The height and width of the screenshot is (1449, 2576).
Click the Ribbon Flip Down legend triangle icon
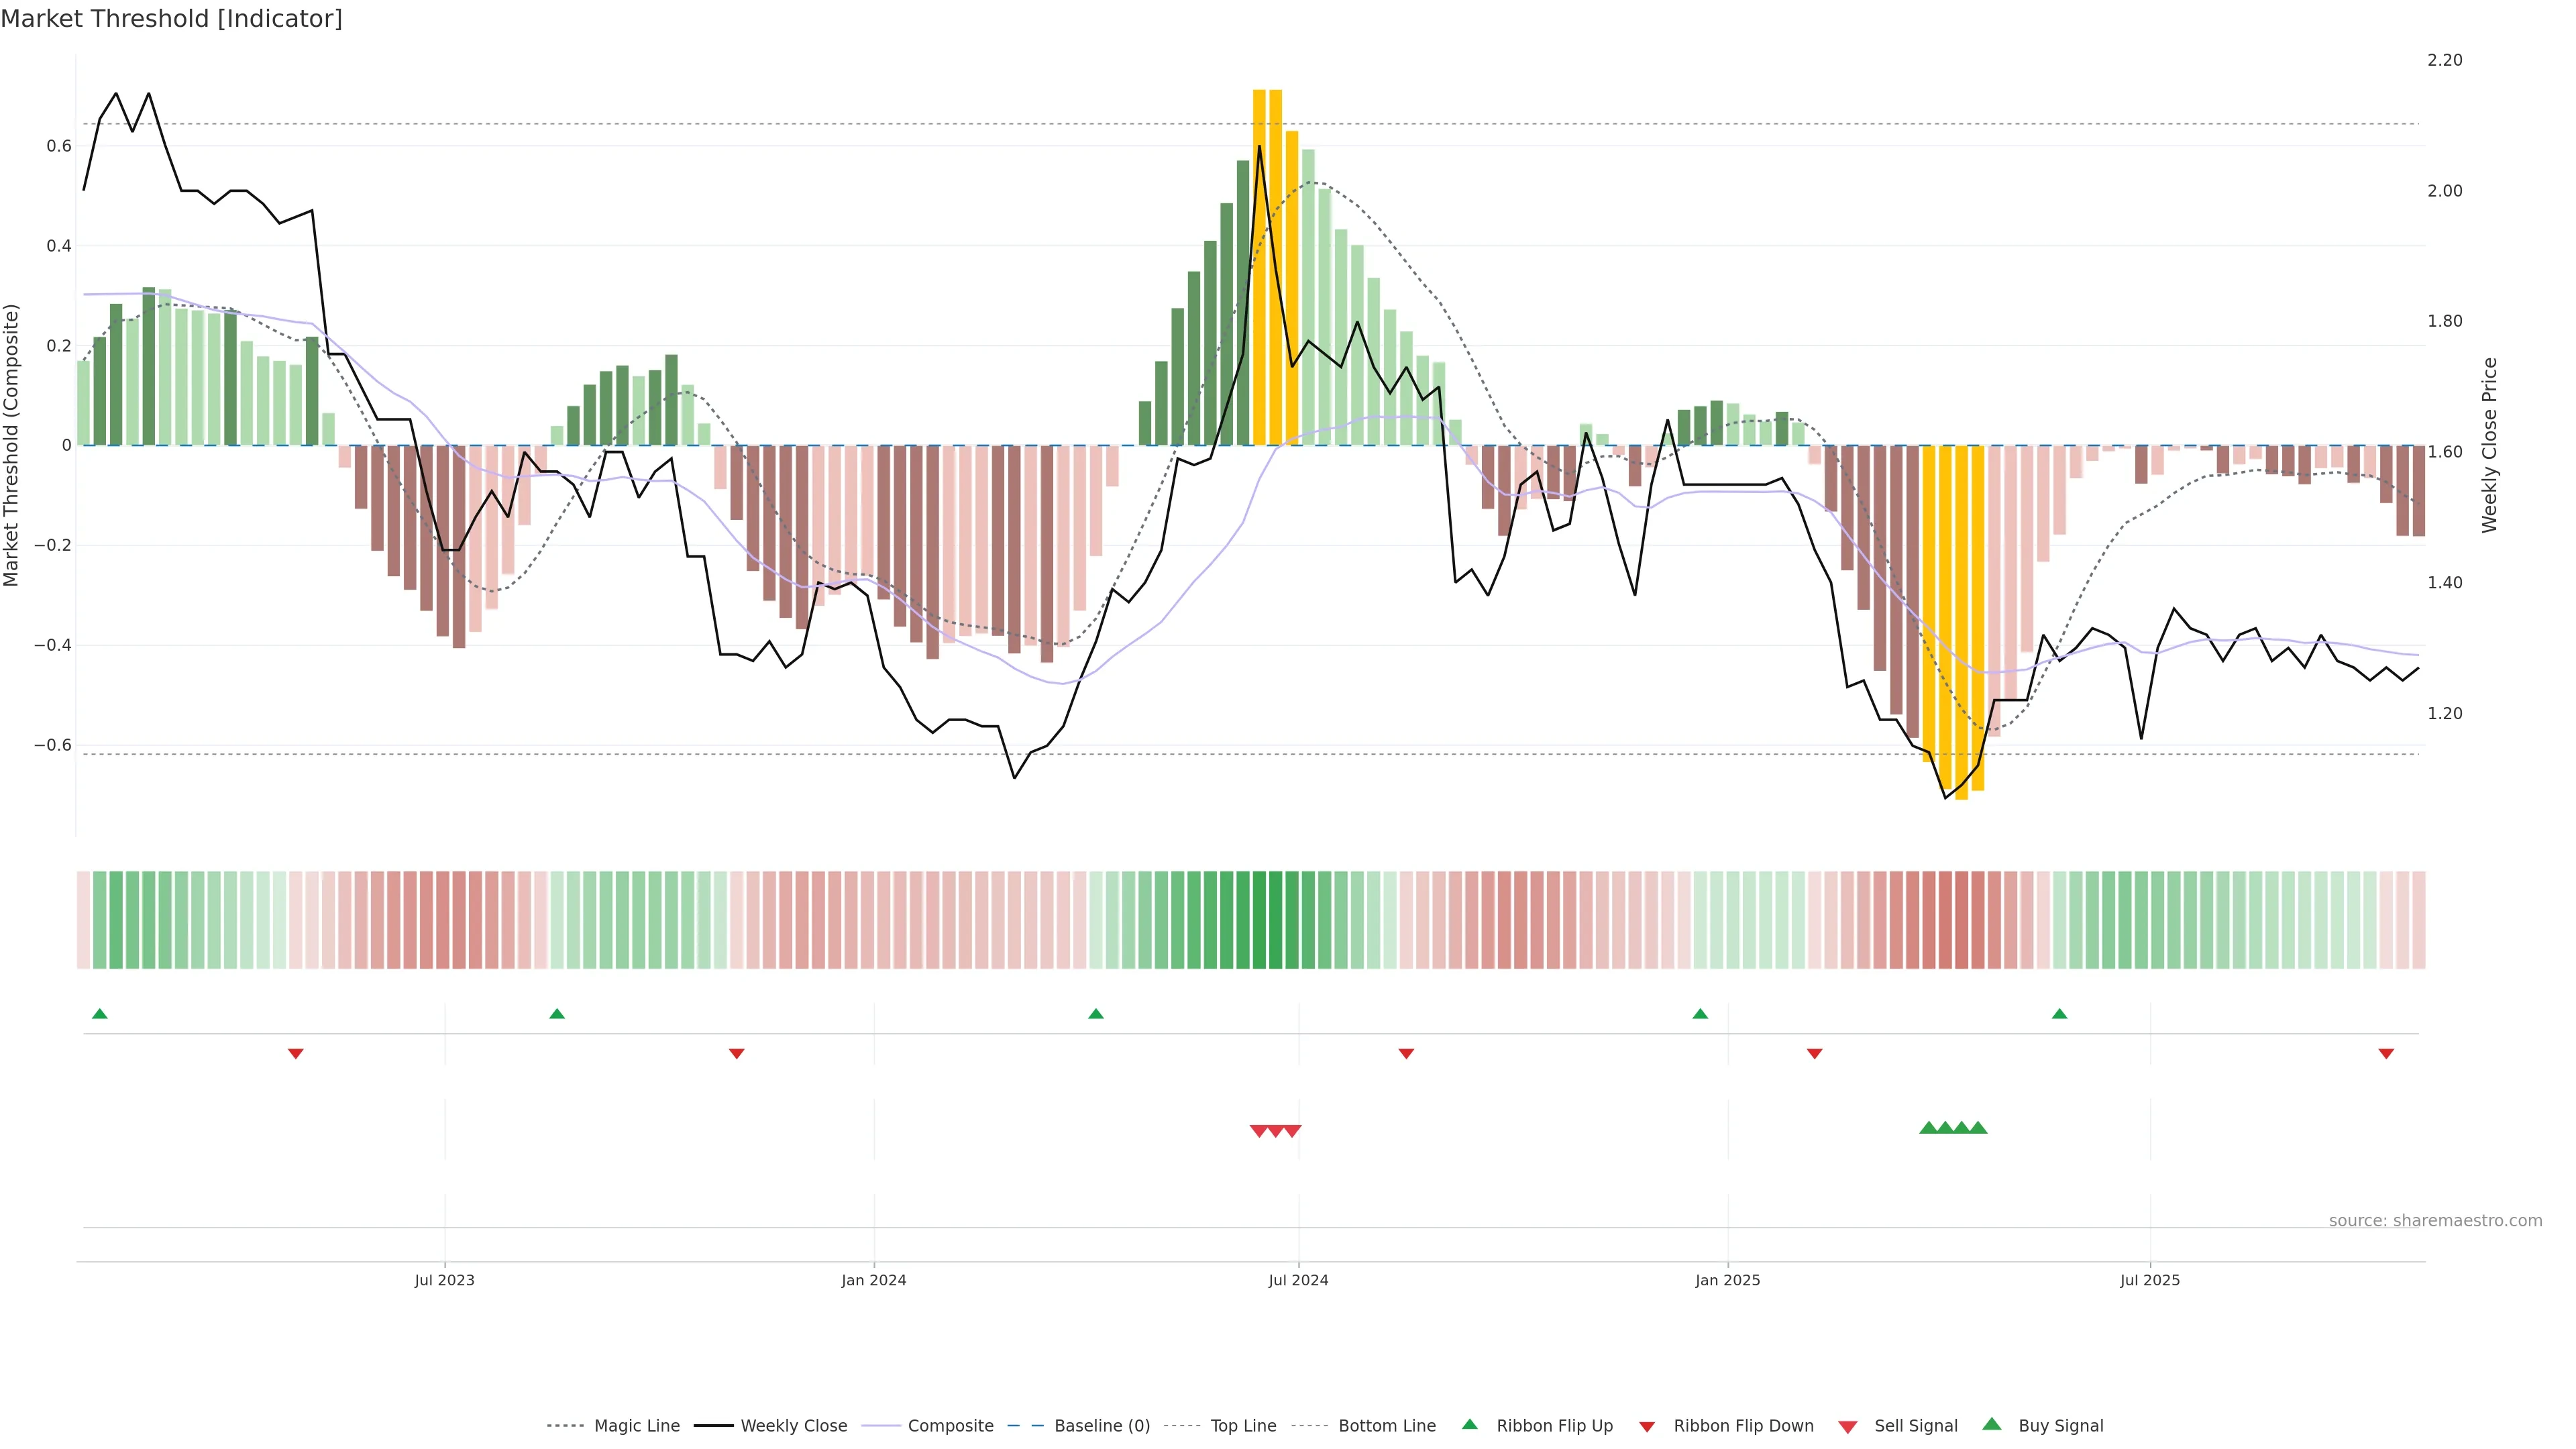click(x=1647, y=1426)
